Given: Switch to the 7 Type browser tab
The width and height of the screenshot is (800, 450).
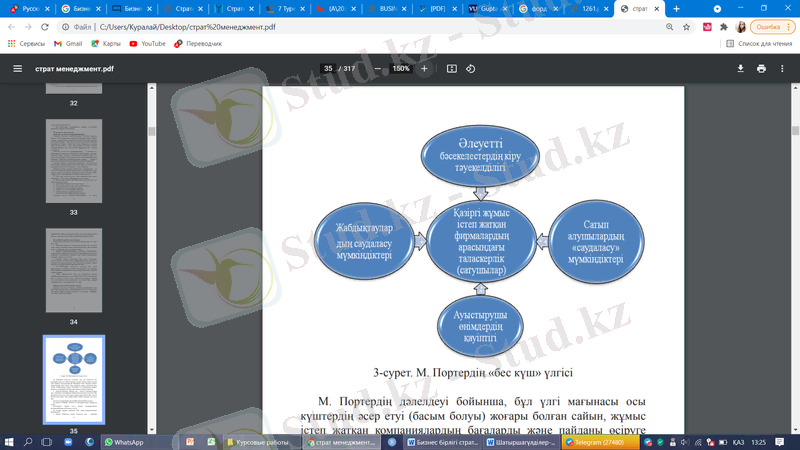Looking at the screenshot, I should [283, 9].
